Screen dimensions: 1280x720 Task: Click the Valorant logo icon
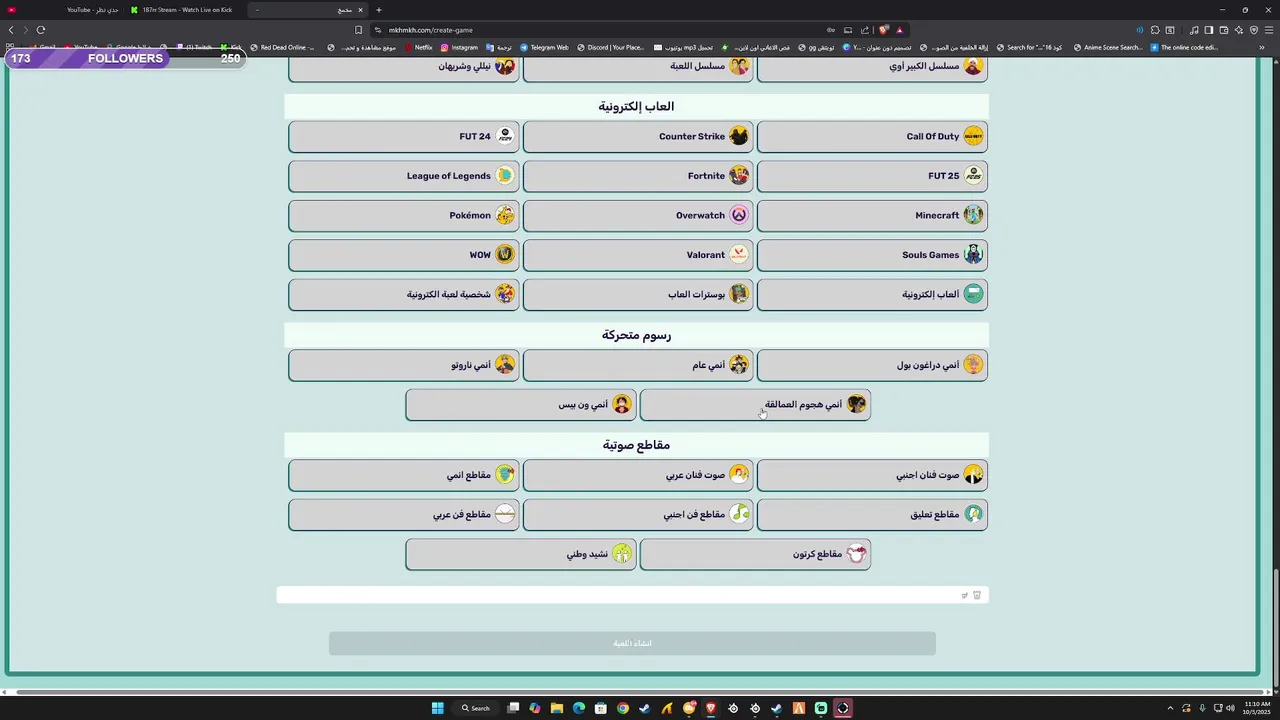click(739, 255)
